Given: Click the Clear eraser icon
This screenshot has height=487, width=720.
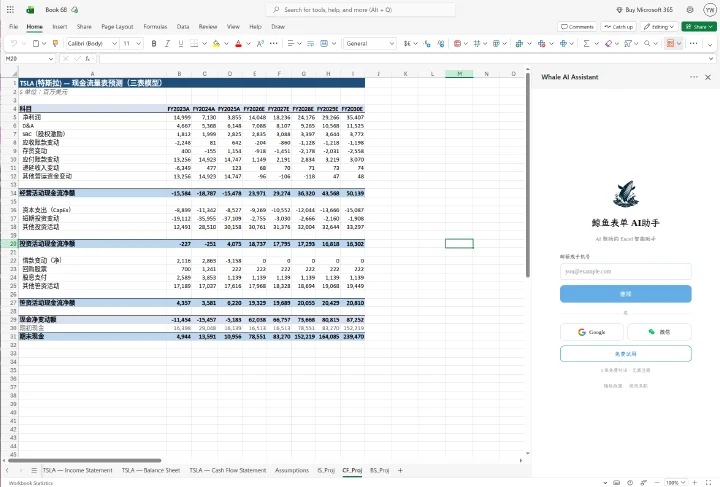Looking at the screenshot, I should pyautogui.click(x=608, y=44).
